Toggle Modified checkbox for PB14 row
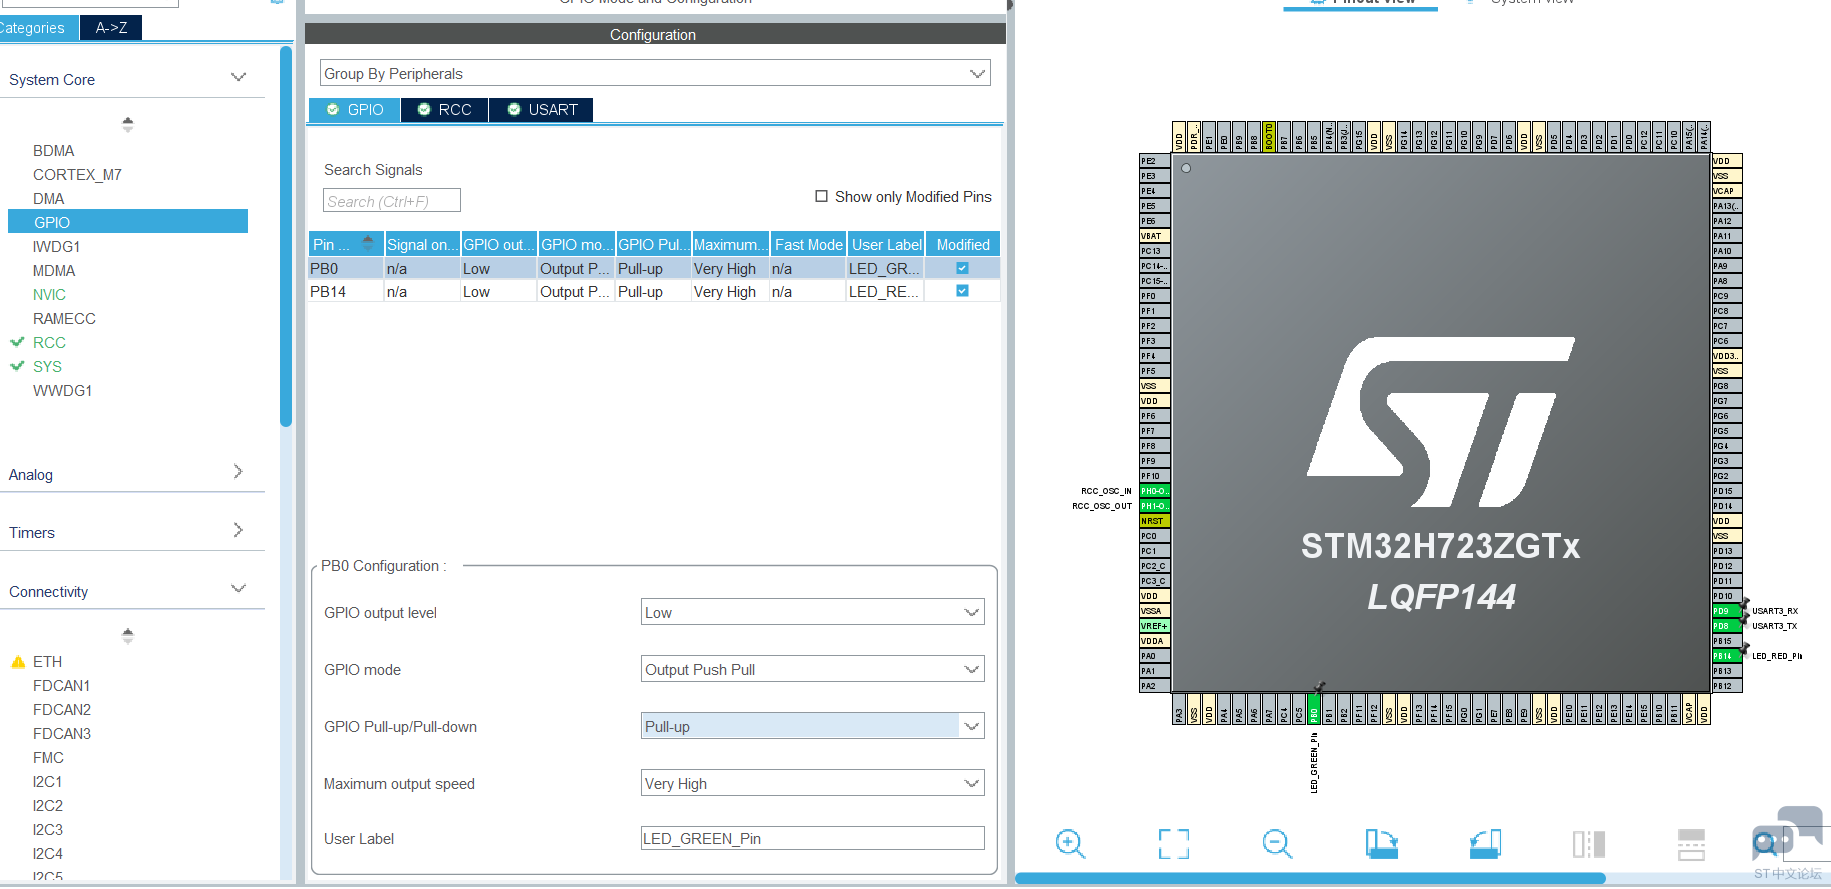Viewport: 1831px width, 889px height. point(962,291)
